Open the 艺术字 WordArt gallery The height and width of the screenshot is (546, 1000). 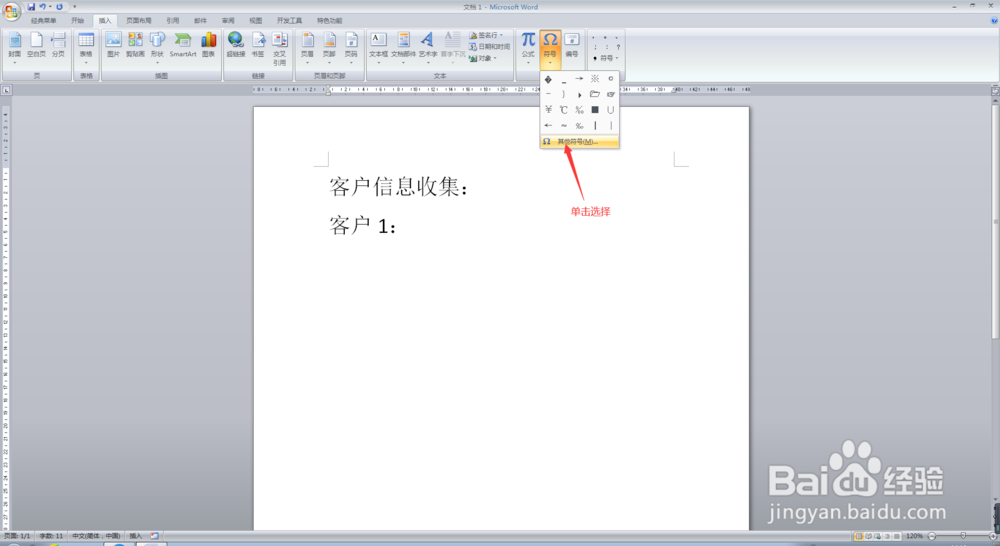[427, 47]
